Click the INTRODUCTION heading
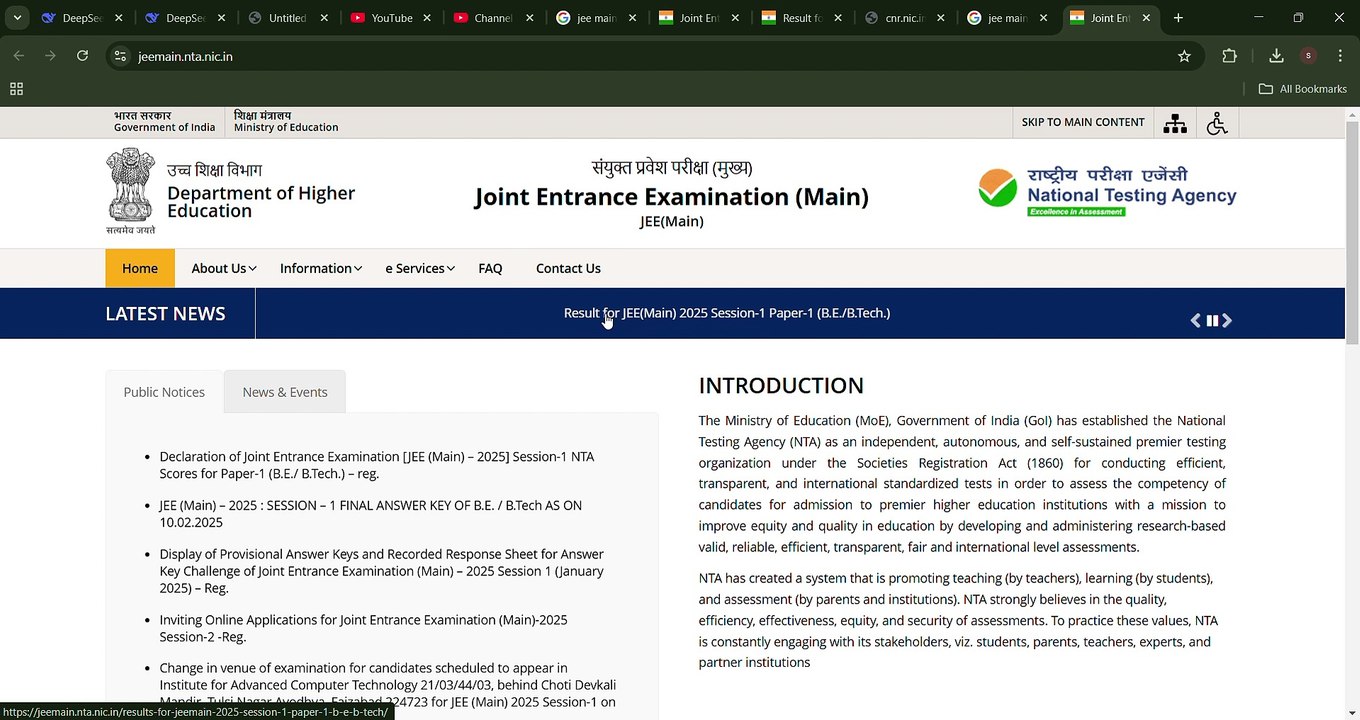The width and height of the screenshot is (1360, 720). (x=781, y=386)
